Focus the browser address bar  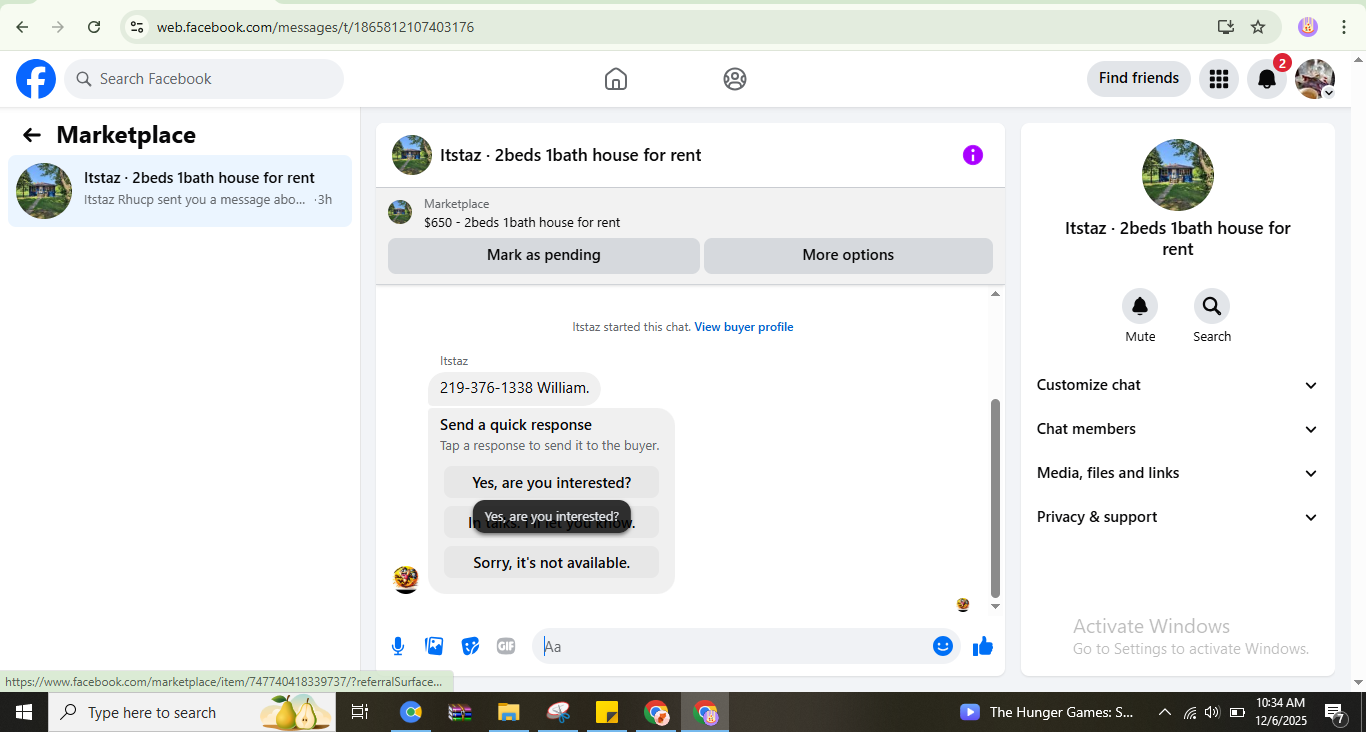[x=680, y=27]
